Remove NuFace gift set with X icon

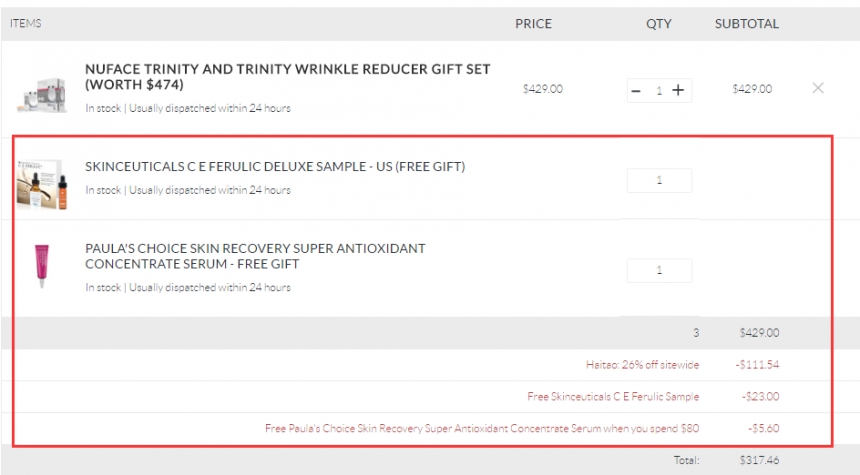[x=818, y=88]
